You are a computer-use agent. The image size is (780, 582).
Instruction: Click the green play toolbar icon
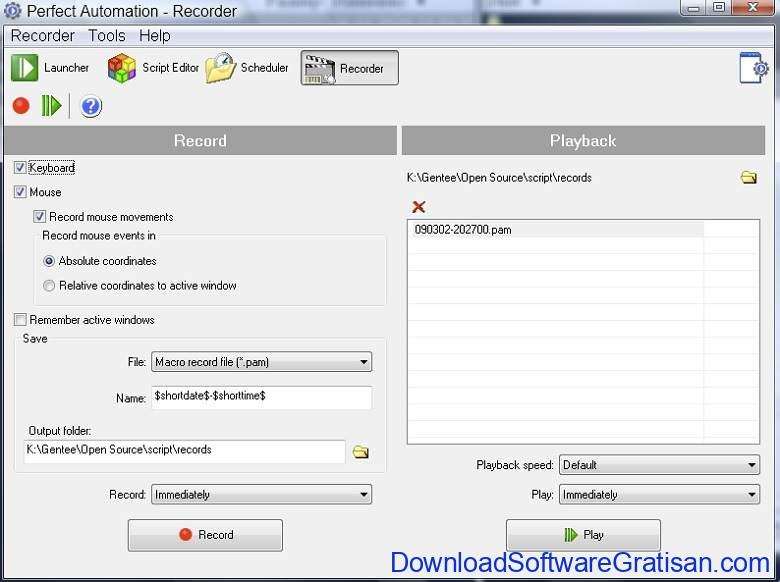click(x=51, y=105)
